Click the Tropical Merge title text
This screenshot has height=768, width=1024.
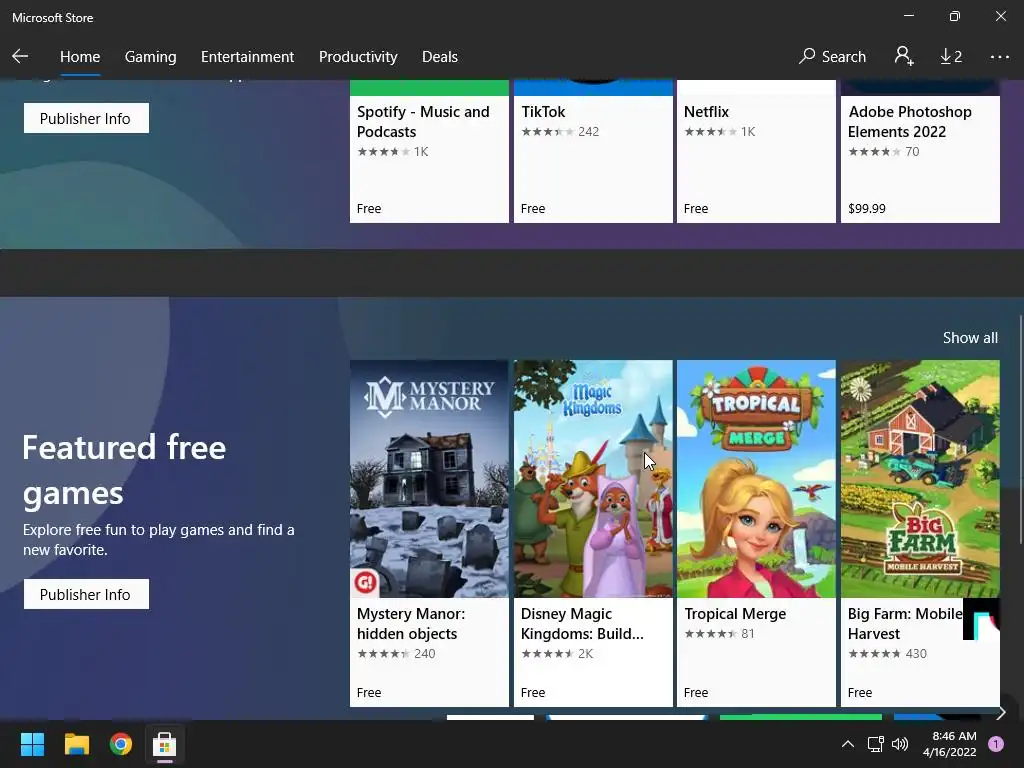[735, 614]
